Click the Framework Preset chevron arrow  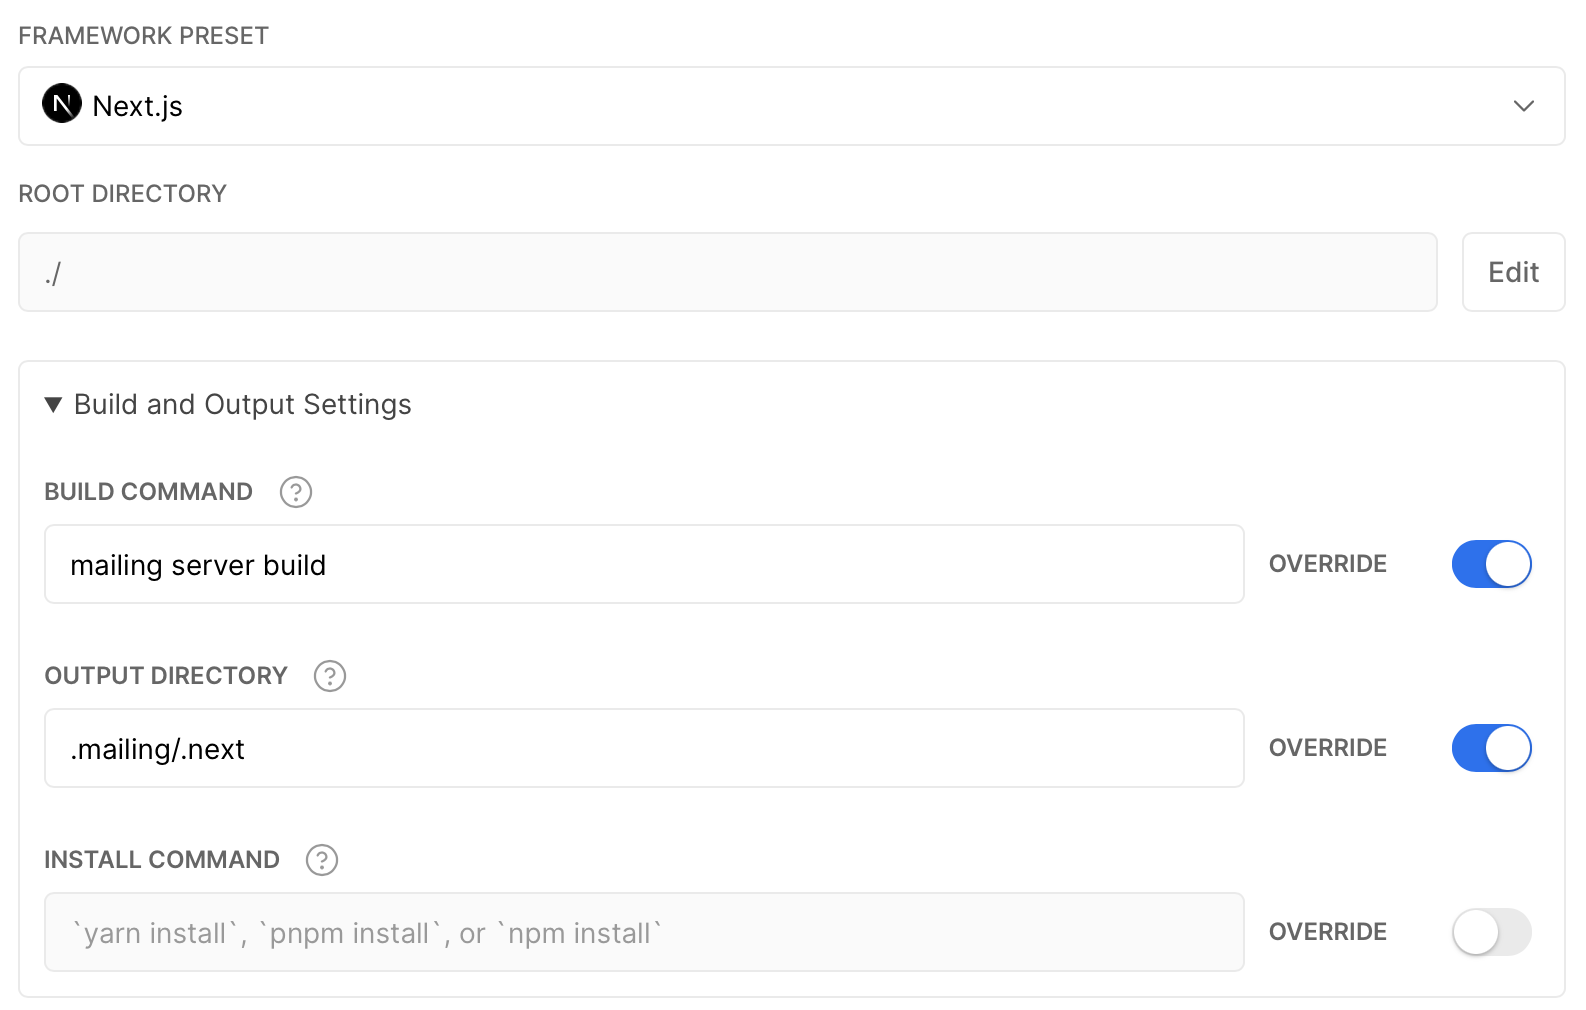point(1524,106)
